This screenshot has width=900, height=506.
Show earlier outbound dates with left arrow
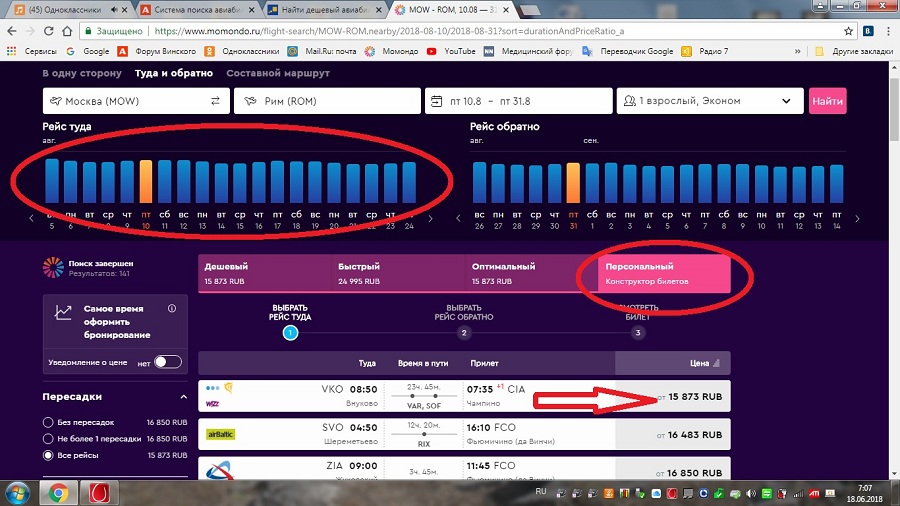[32, 219]
